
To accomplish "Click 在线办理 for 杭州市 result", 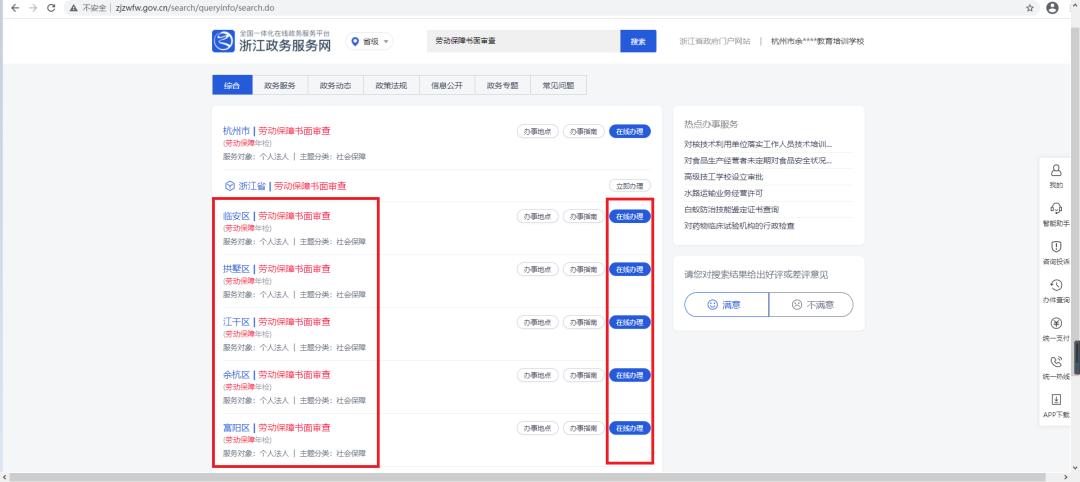I will tap(630, 132).
